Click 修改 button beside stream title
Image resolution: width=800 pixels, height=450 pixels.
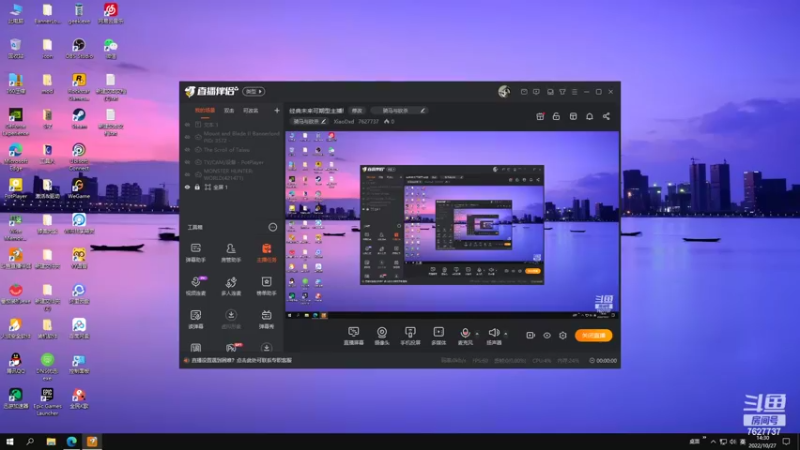[x=357, y=110]
